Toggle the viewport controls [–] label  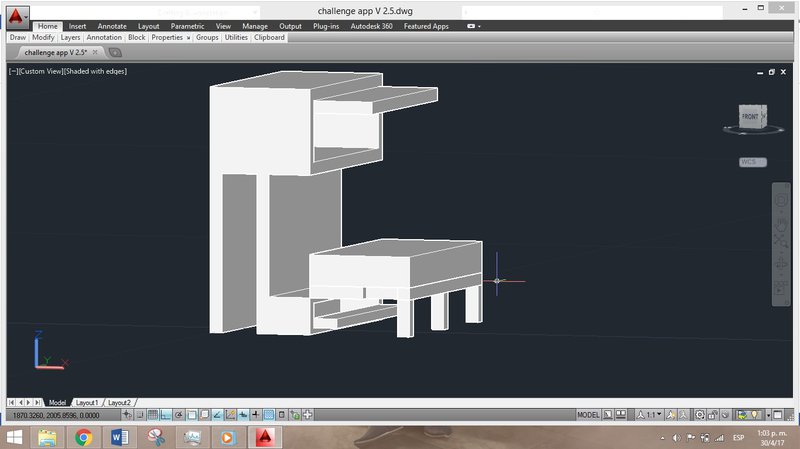(12, 71)
